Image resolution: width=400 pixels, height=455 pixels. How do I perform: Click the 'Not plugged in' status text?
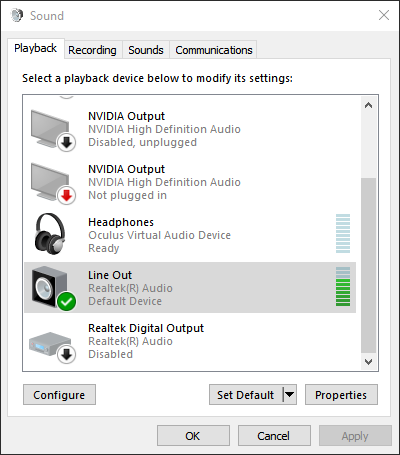point(127,195)
